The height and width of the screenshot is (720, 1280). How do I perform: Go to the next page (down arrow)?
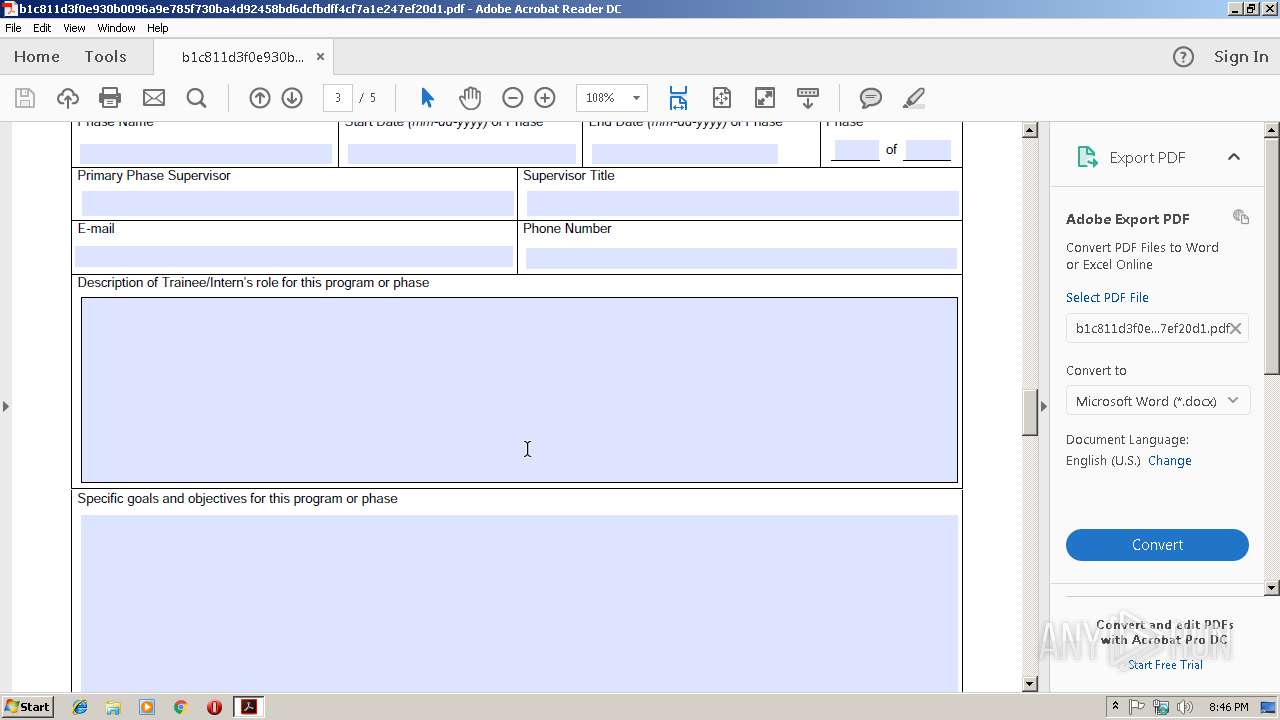coord(292,98)
